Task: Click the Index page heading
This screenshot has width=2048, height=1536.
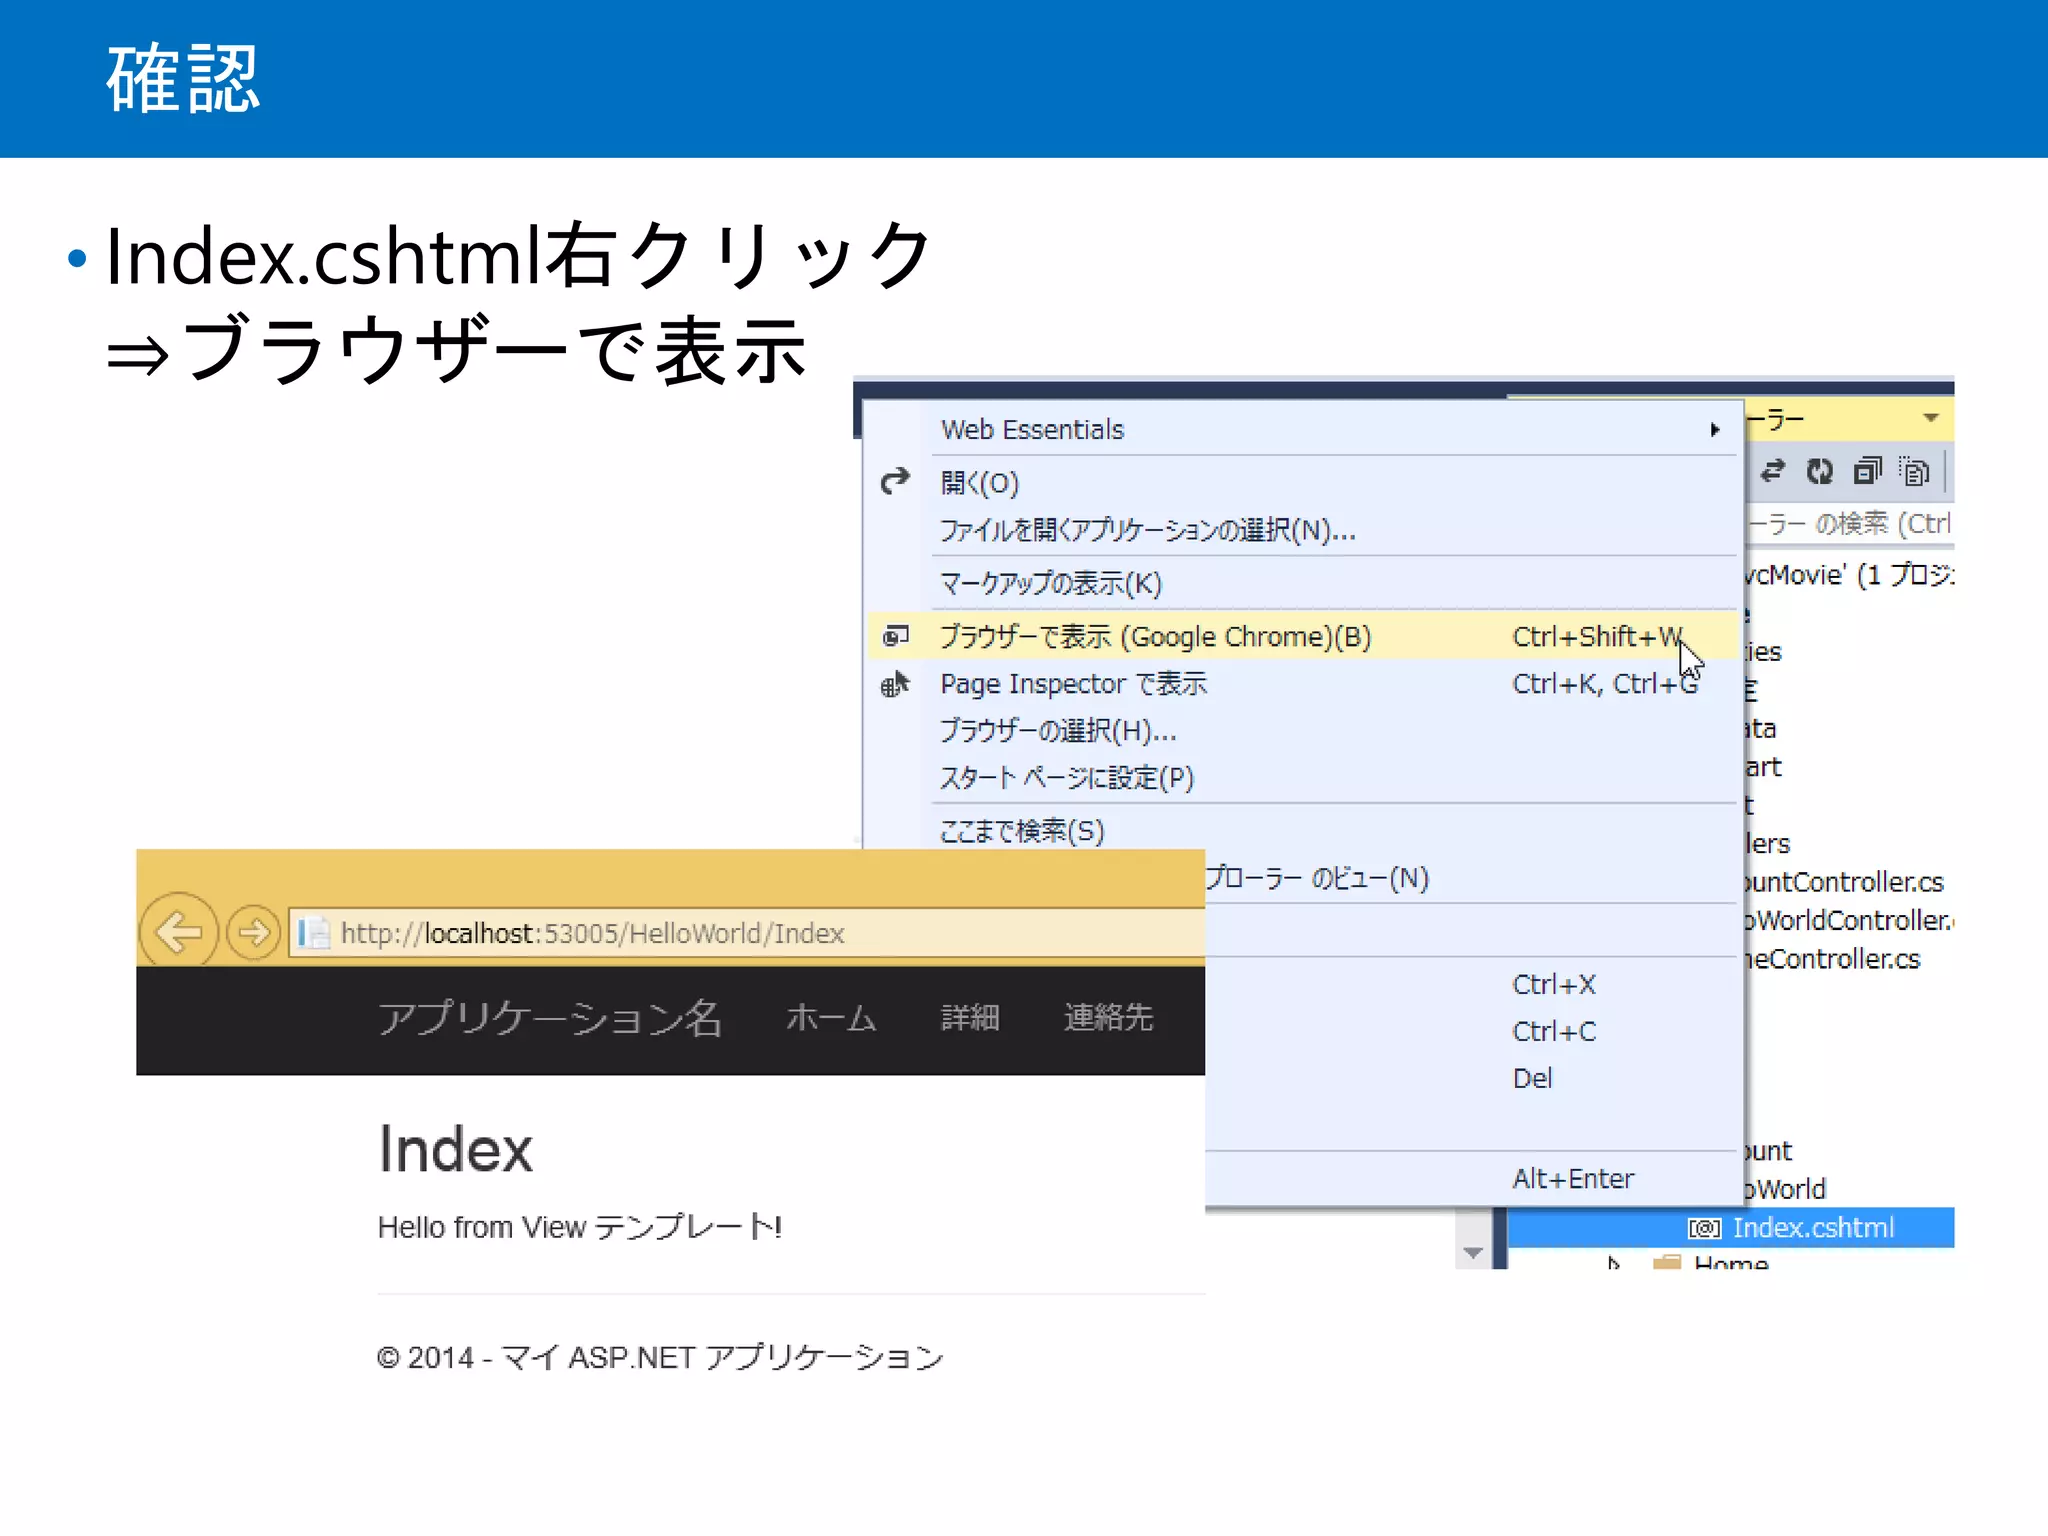Action: point(455,1149)
